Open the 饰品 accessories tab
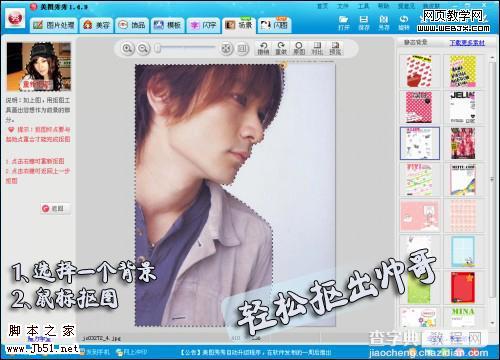 [132, 25]
